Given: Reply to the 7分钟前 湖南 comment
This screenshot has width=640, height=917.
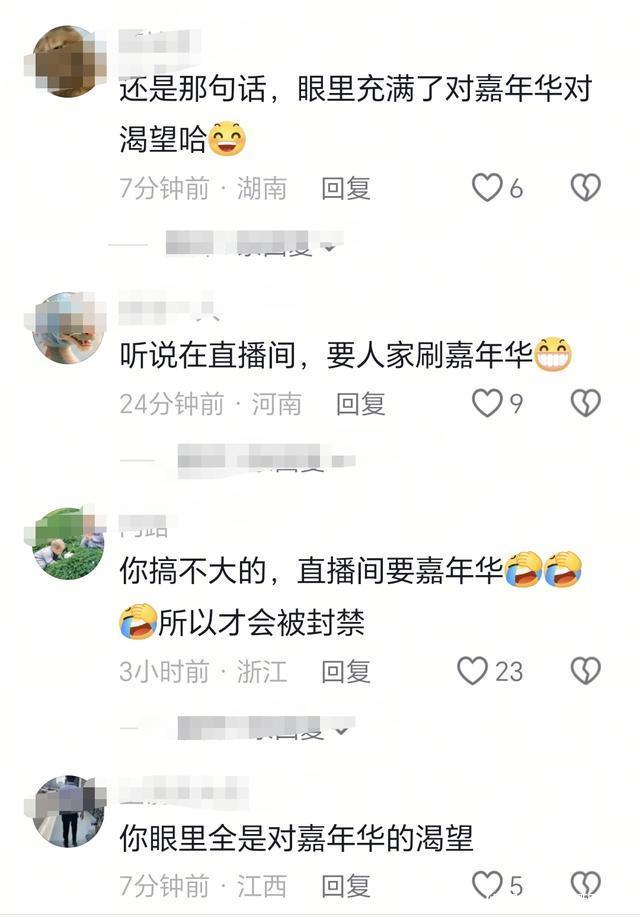Looking at the screenshot, I should pos(346,189).
